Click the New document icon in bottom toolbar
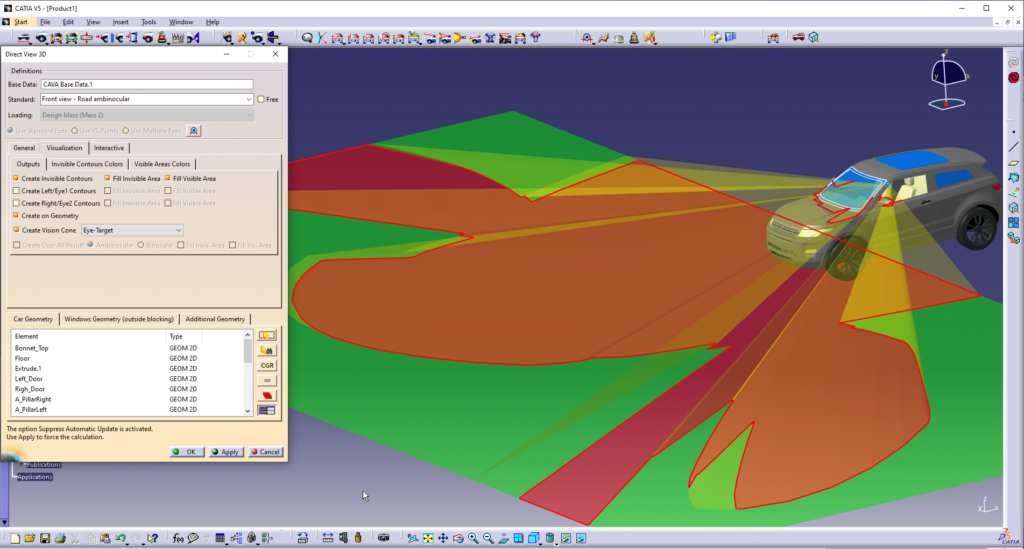Image resolution: width=1024 pixels, height=549 pixels. pos(14,539)
